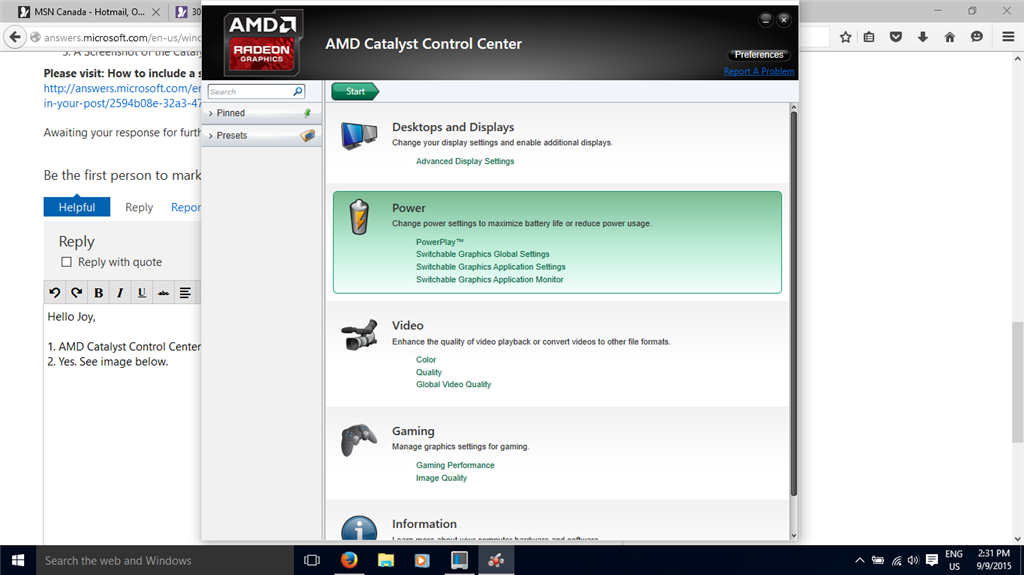Toggle italic in the reply editor

pyautogui.click(x=120, y=293)
